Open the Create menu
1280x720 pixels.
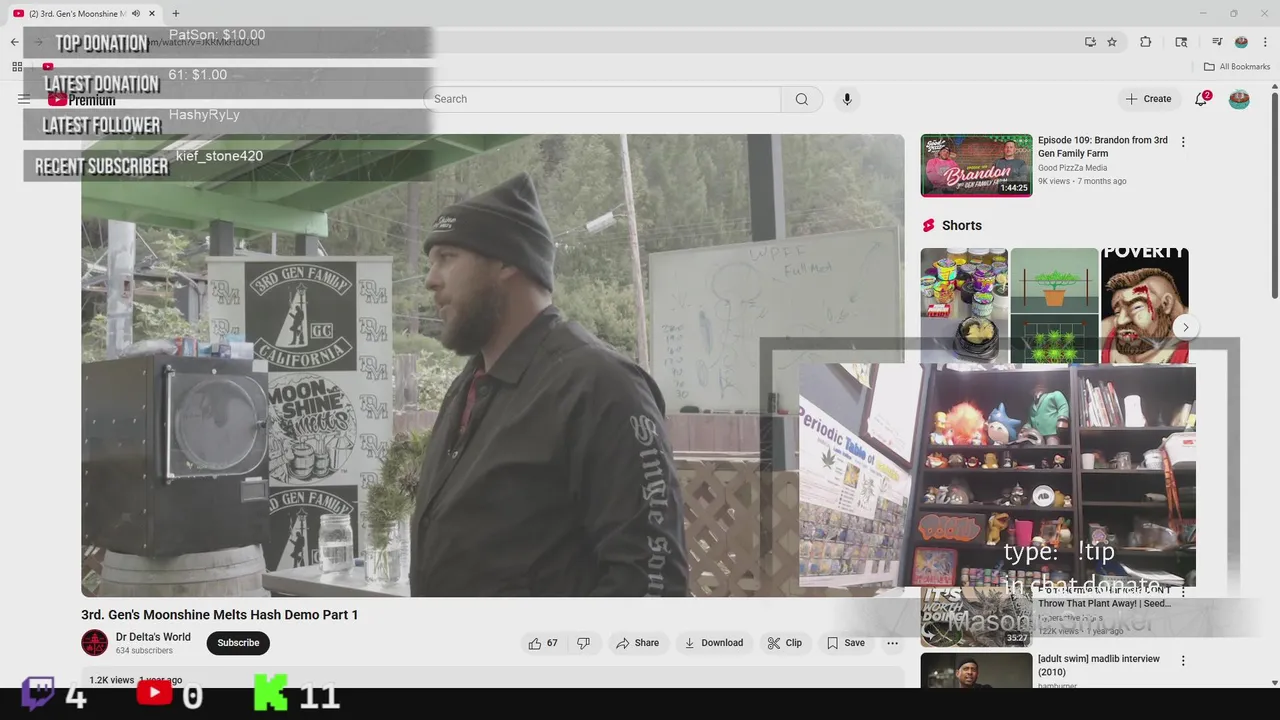[1148, 99]
